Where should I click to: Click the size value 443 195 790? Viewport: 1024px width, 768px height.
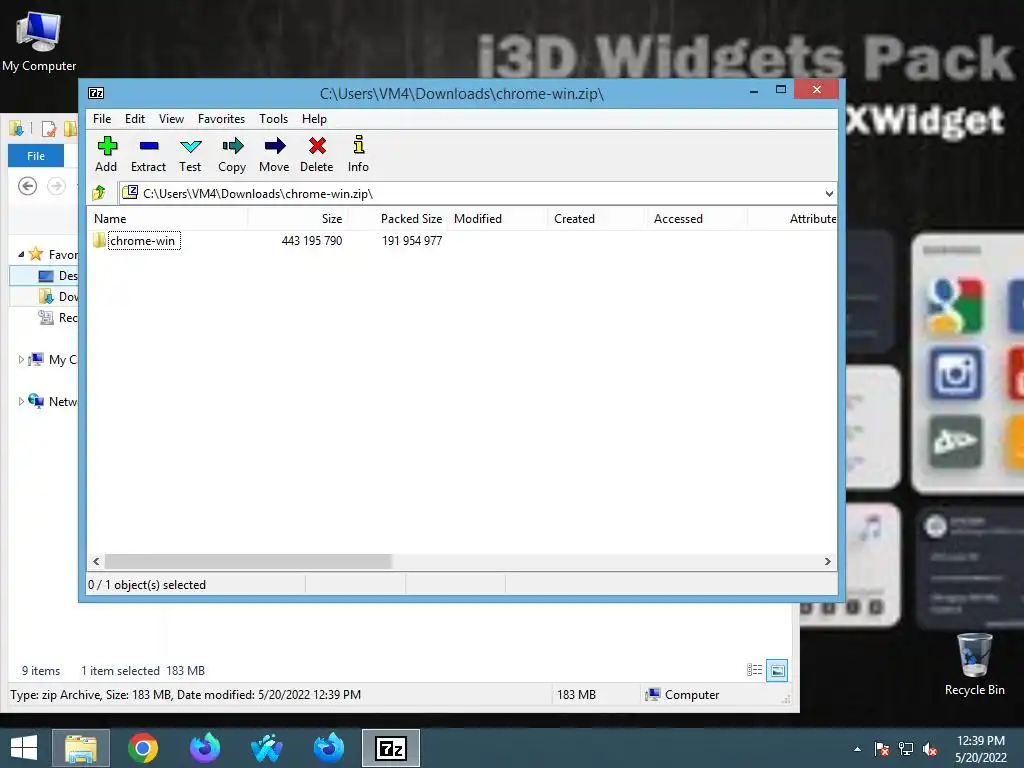click(x=312, y=240)
